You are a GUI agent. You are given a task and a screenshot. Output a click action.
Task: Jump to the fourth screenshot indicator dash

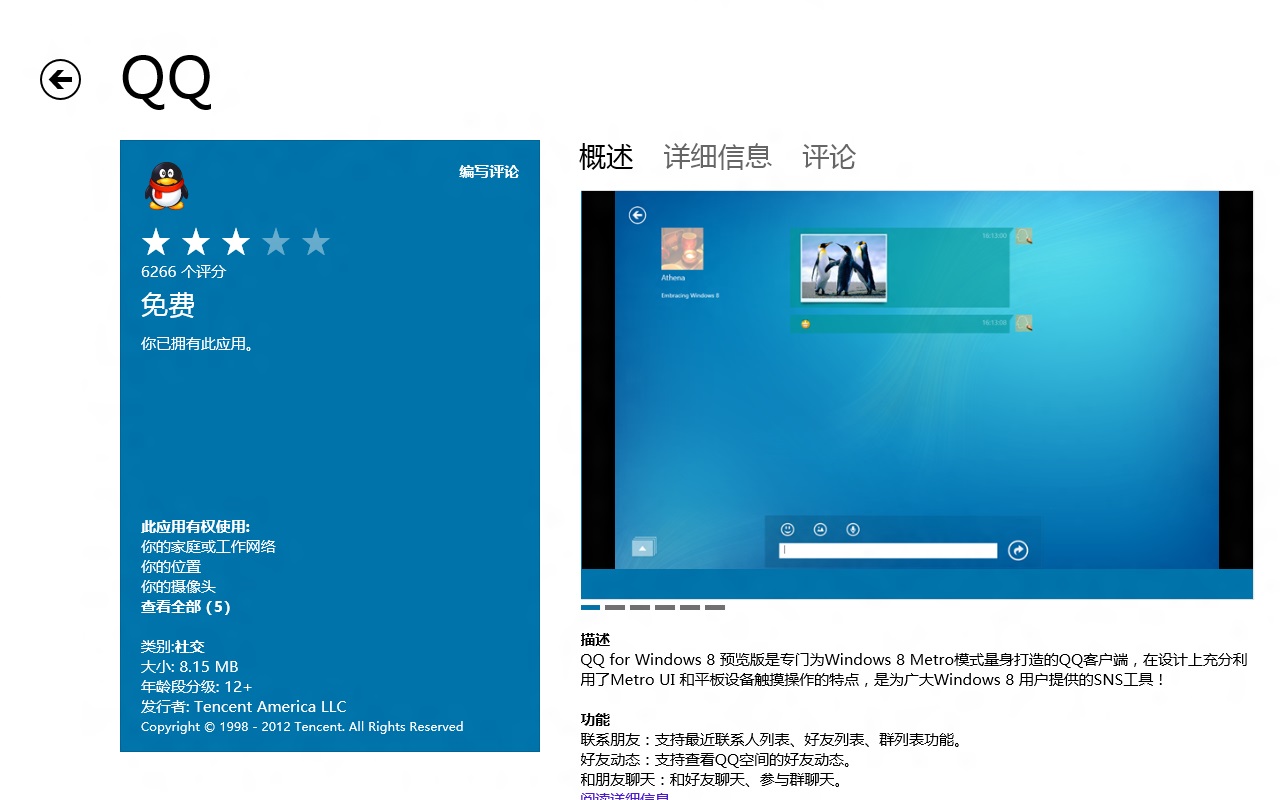pyautogui.click(x=665, y=607)
